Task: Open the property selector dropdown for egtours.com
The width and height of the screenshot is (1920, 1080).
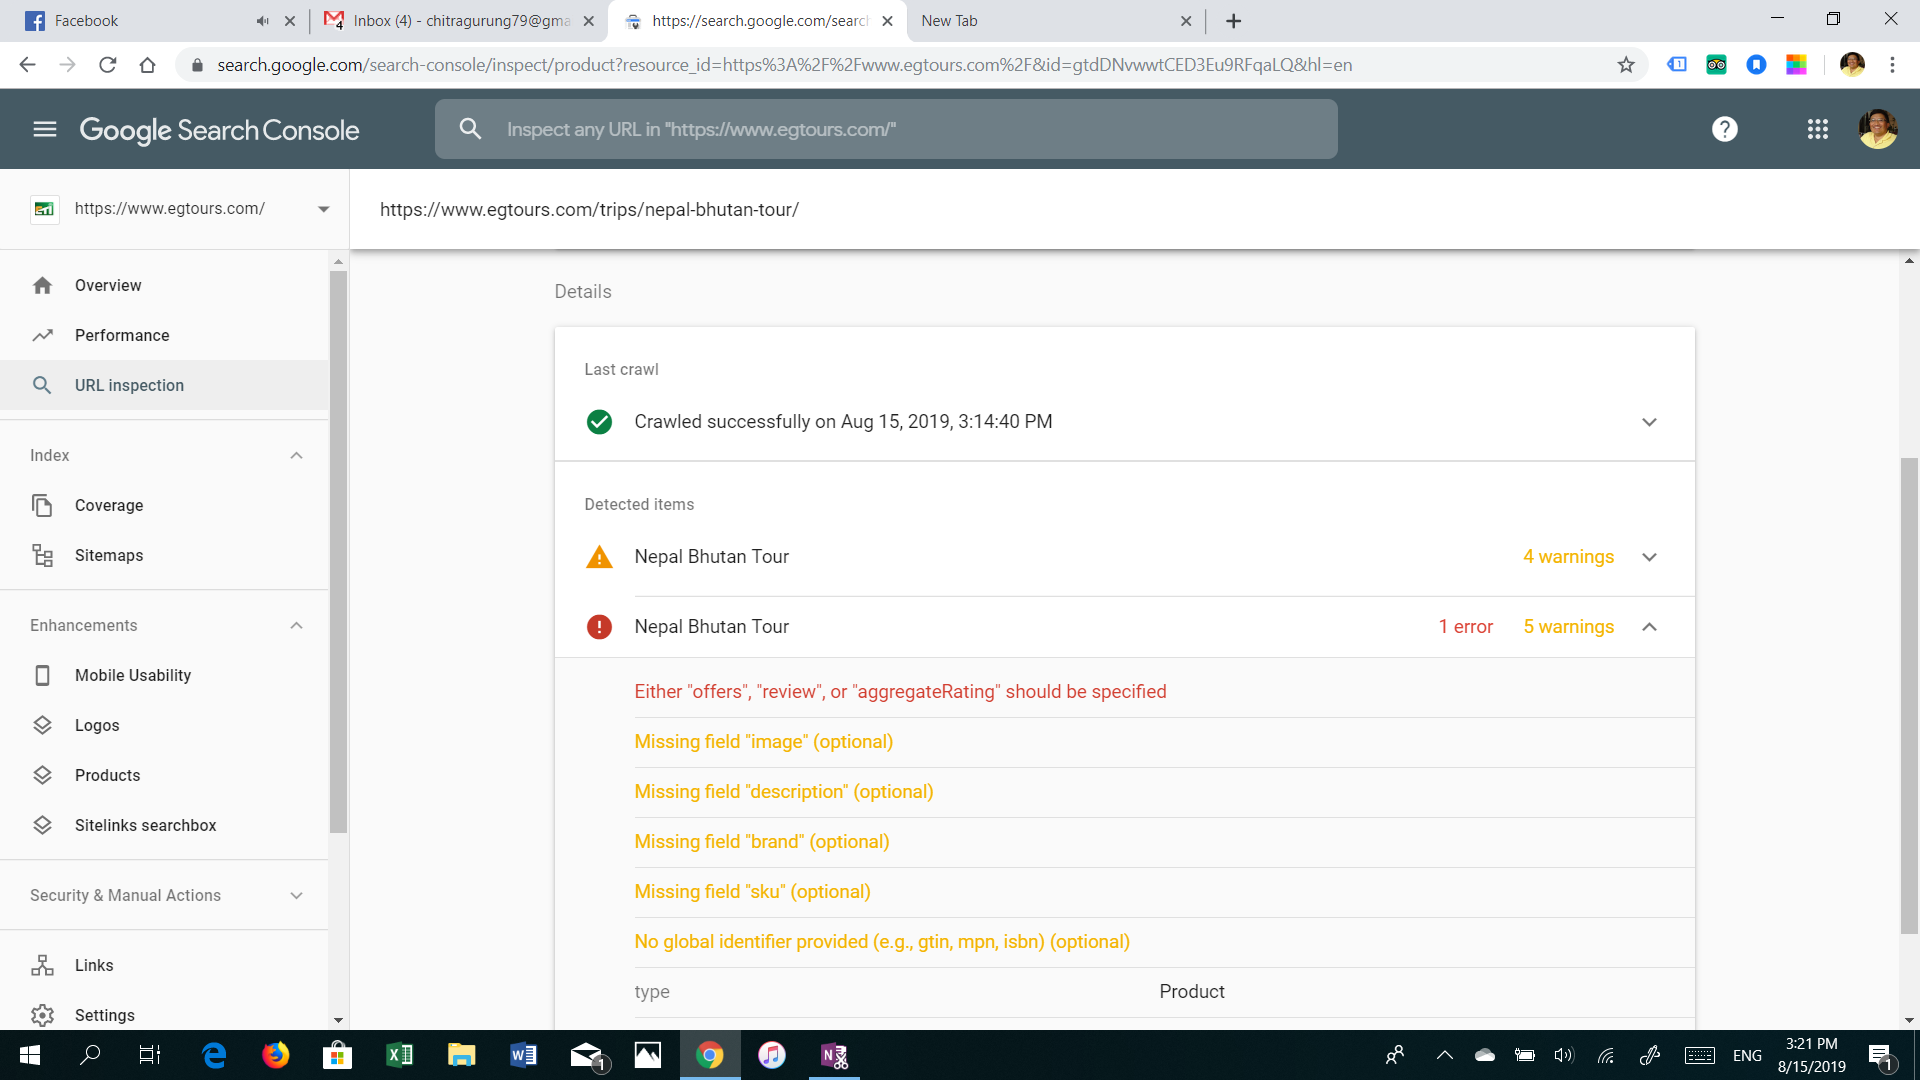Action: click(x=323, y=209)
